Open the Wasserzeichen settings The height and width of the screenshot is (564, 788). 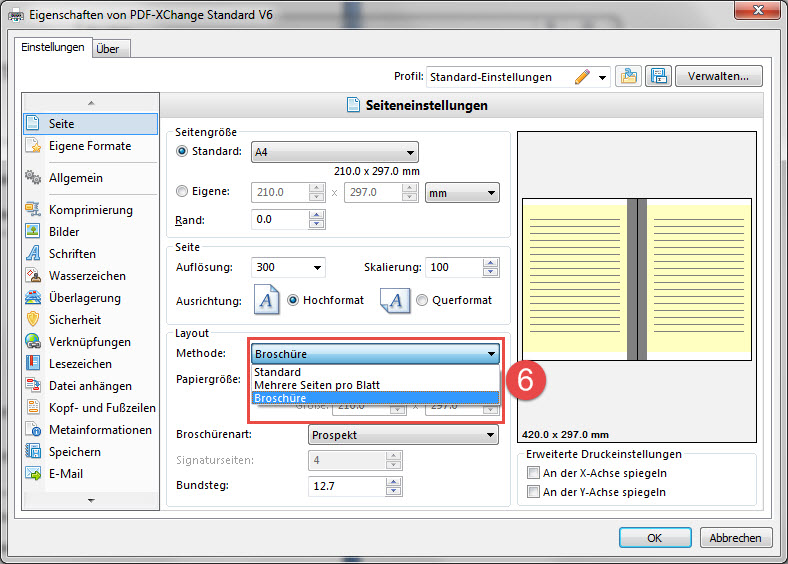tap(90, 276)
